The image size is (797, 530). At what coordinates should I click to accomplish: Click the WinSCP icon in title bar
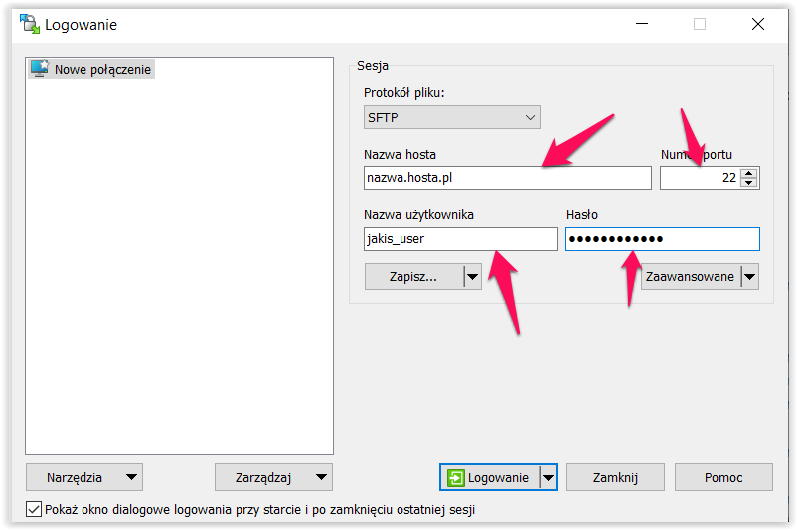point(28,24)
